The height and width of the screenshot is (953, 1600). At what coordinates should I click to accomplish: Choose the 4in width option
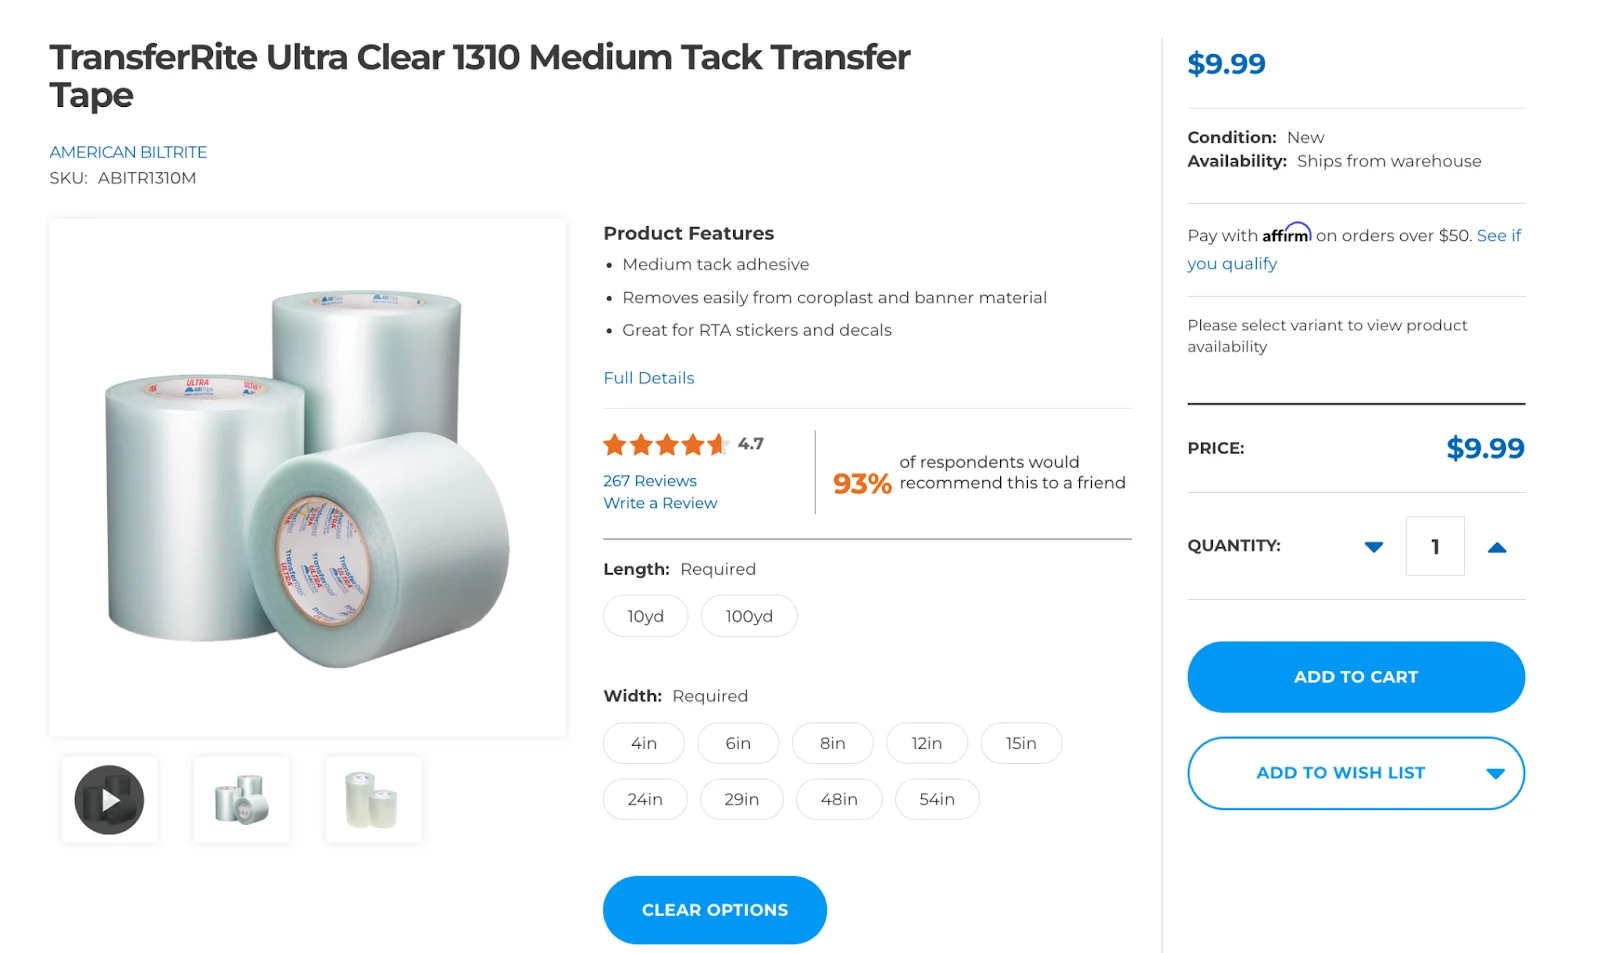pos(643,743)
